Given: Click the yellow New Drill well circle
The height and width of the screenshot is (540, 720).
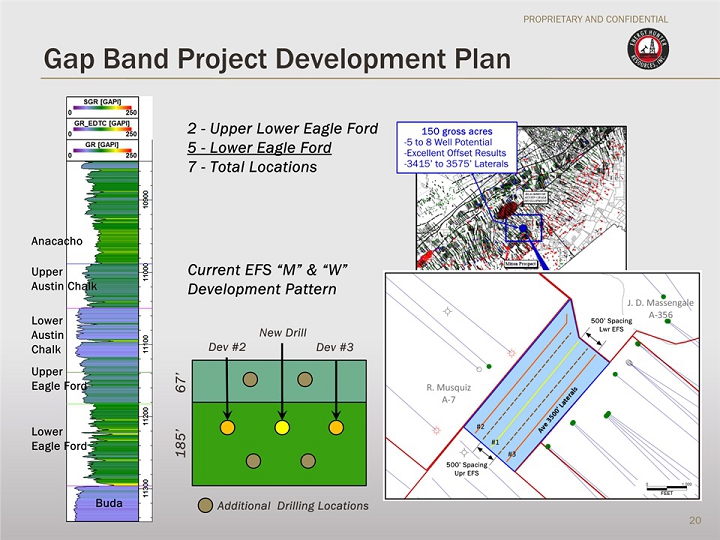Looking at the screenshot, I should pyautogui.click(x=283, y=427).
